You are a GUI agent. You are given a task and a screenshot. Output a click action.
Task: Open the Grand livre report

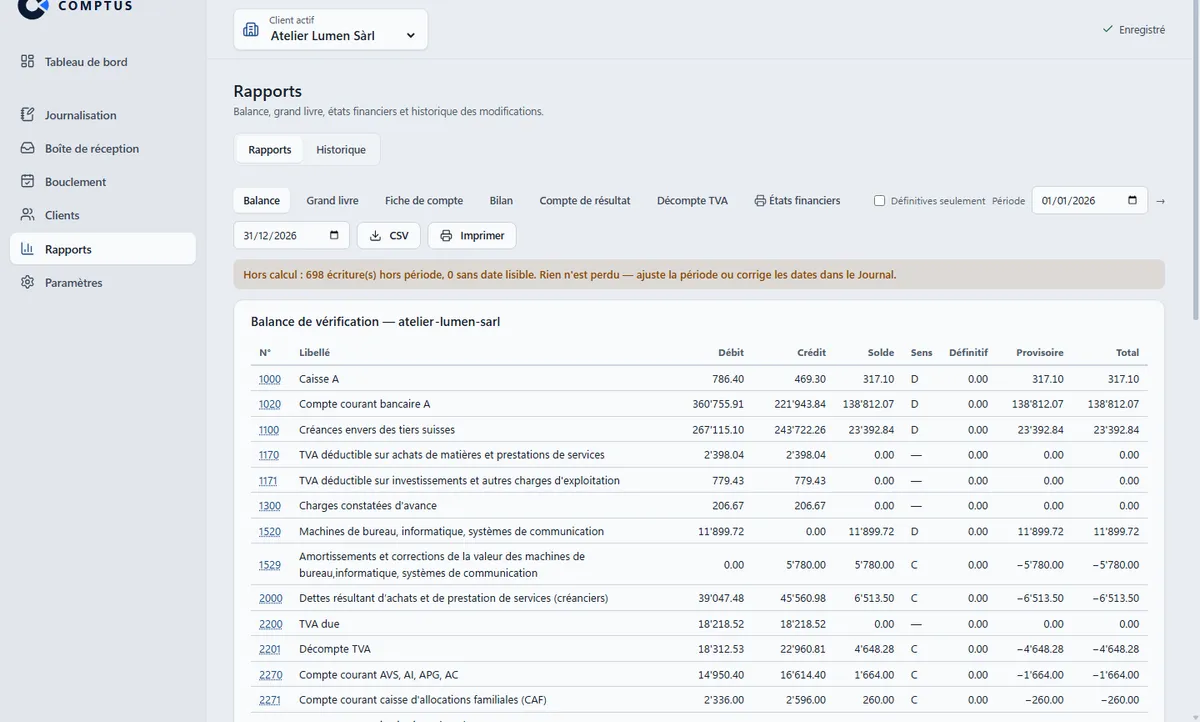point(332,201)
